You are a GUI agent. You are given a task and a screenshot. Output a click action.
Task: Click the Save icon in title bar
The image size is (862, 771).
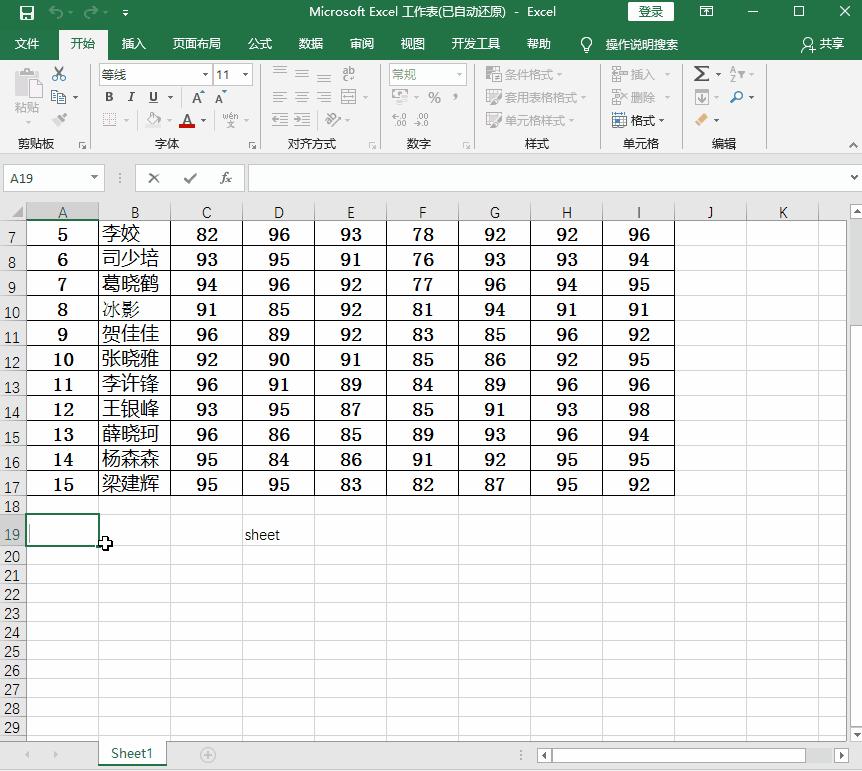coord(26,12)
